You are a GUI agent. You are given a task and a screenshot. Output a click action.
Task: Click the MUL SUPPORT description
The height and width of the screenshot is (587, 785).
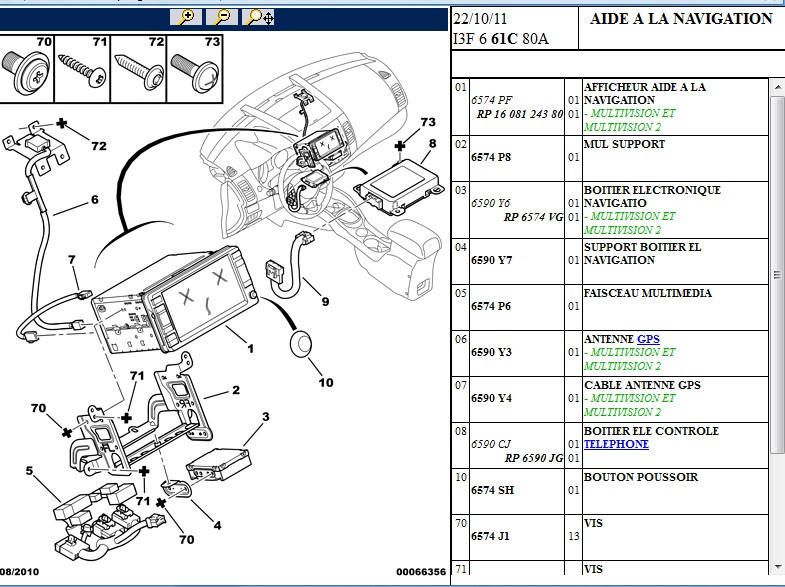[624, 144]
